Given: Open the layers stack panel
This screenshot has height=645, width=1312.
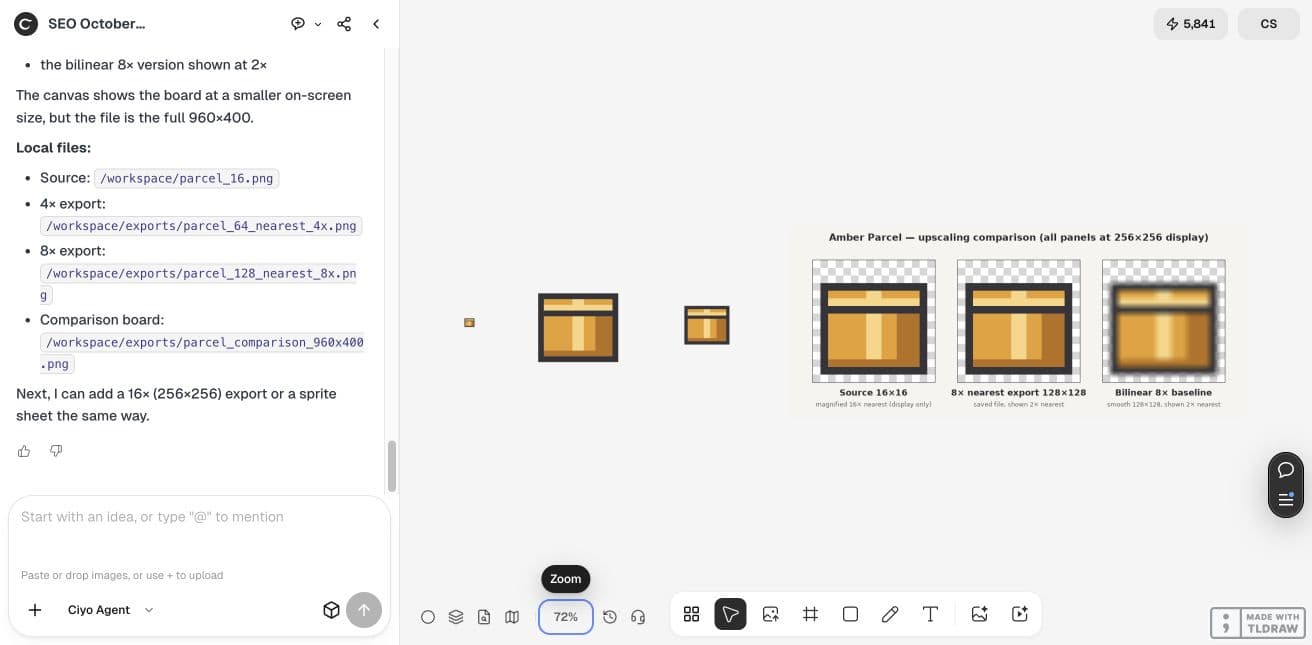Looking at the screenshot, I should coord(456,617).
